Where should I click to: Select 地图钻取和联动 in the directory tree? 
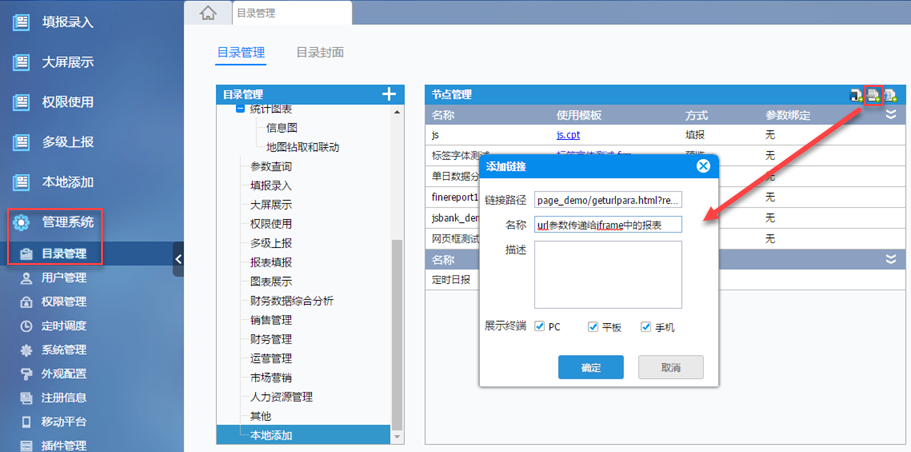[303, 147]
